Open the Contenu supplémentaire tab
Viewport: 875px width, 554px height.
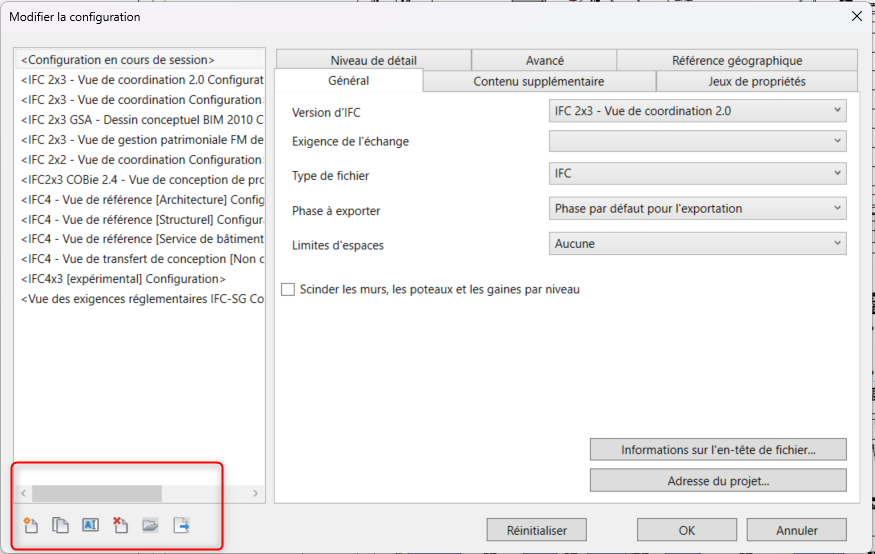point(539,81)
